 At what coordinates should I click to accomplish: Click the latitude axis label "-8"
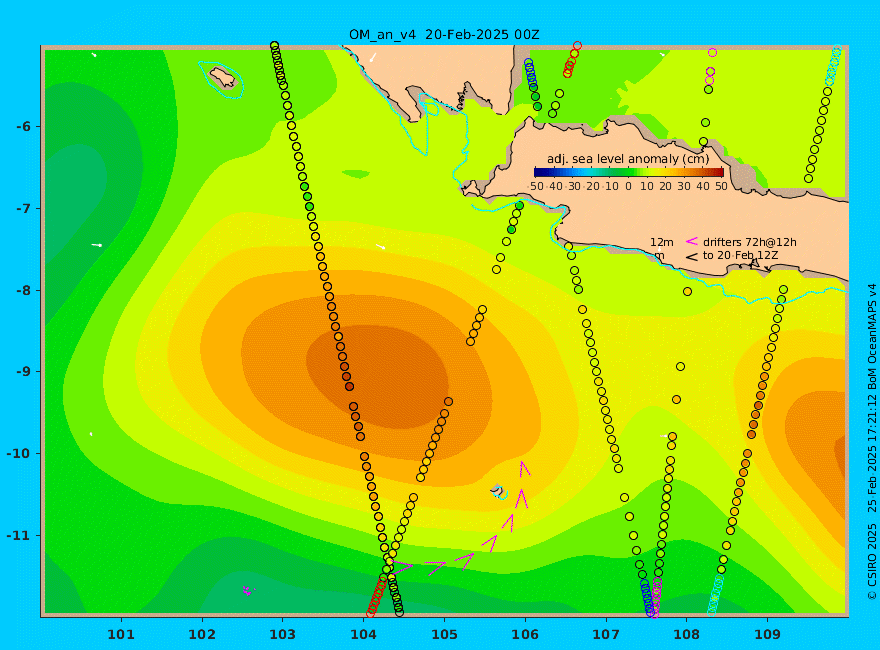[22, 291]
